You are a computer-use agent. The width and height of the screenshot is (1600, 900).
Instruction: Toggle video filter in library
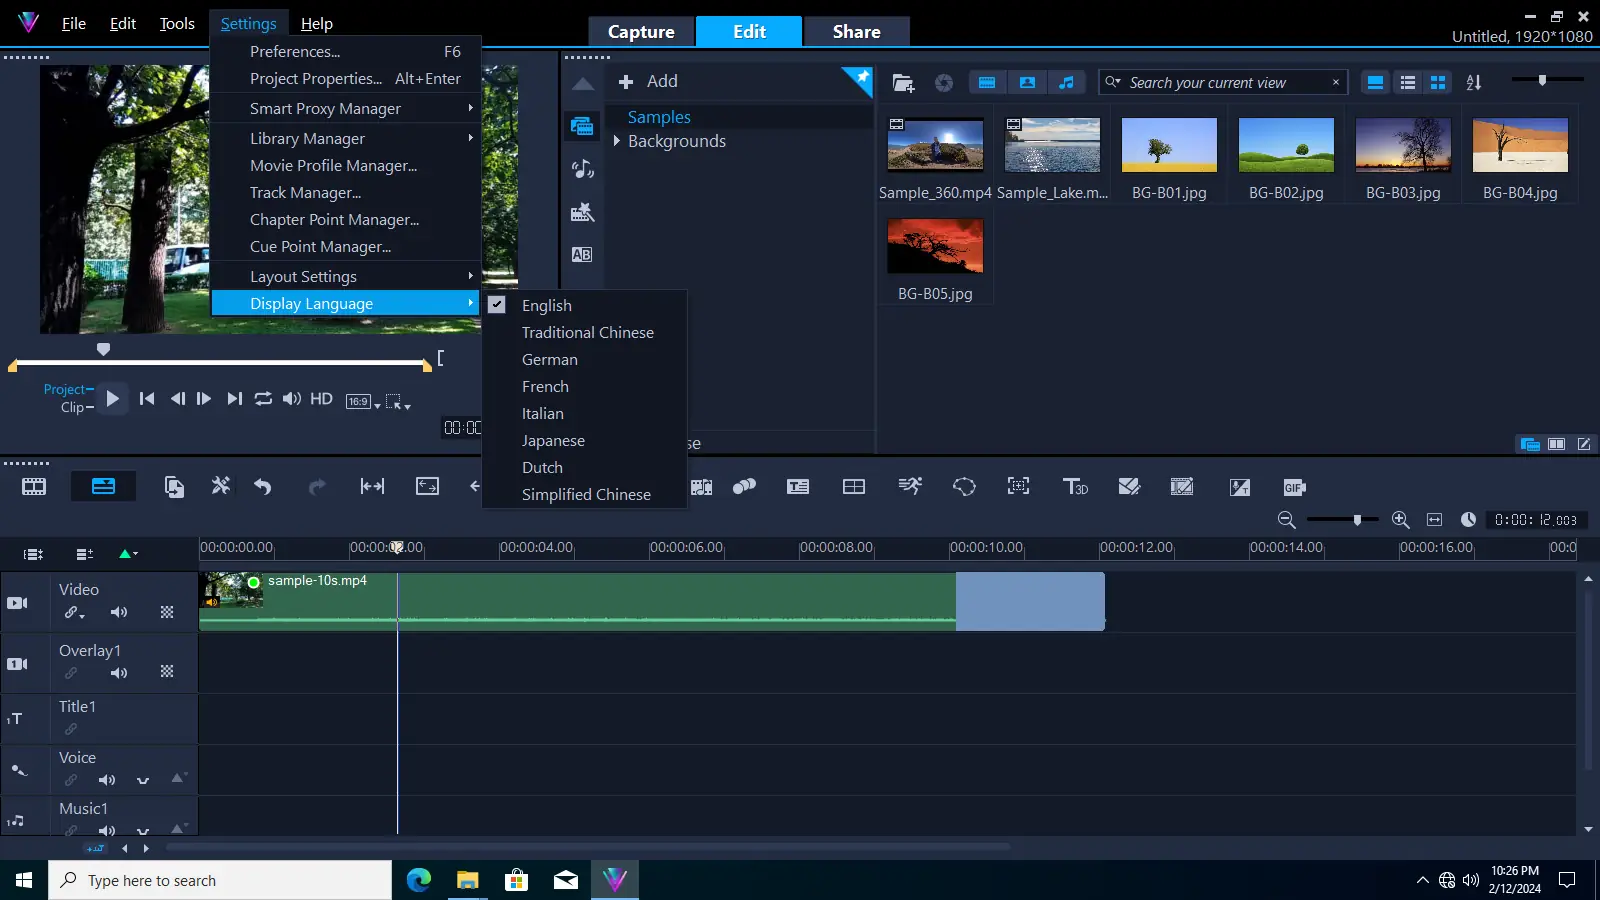pos(987,83)
